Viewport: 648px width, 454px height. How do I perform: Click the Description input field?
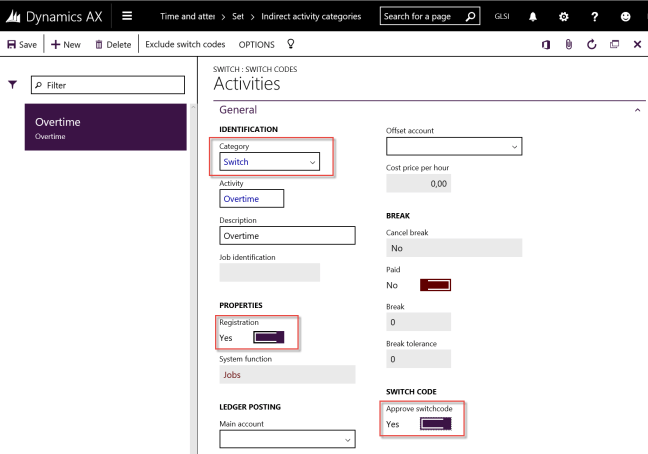click(x=287, y=236)
